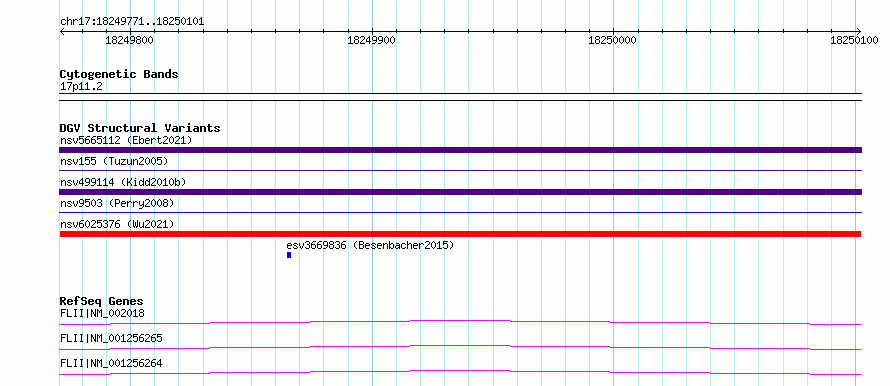Open the FLII|NM_001256264 transcript label
Viewport: 890px width, 386px height.
(111, 363)
